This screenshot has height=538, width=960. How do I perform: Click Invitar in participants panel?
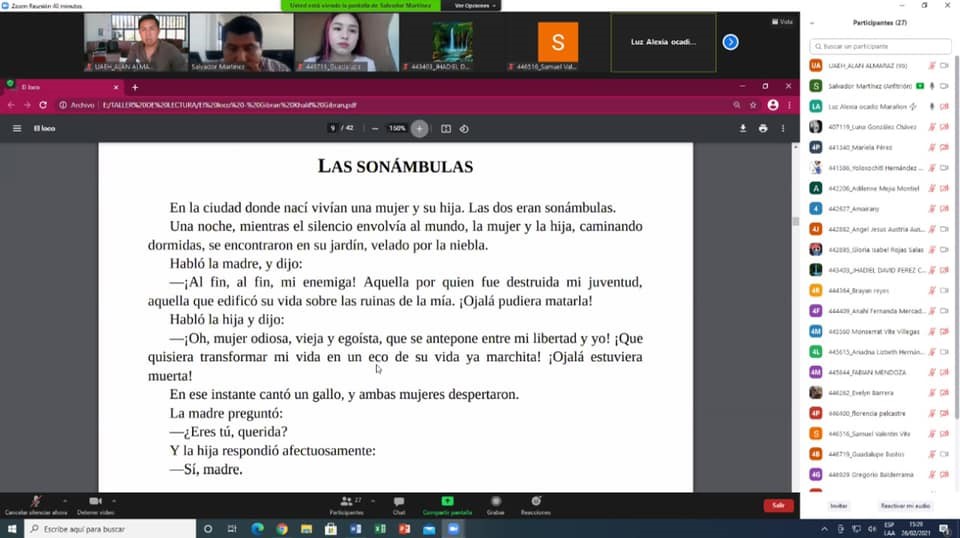838,506
